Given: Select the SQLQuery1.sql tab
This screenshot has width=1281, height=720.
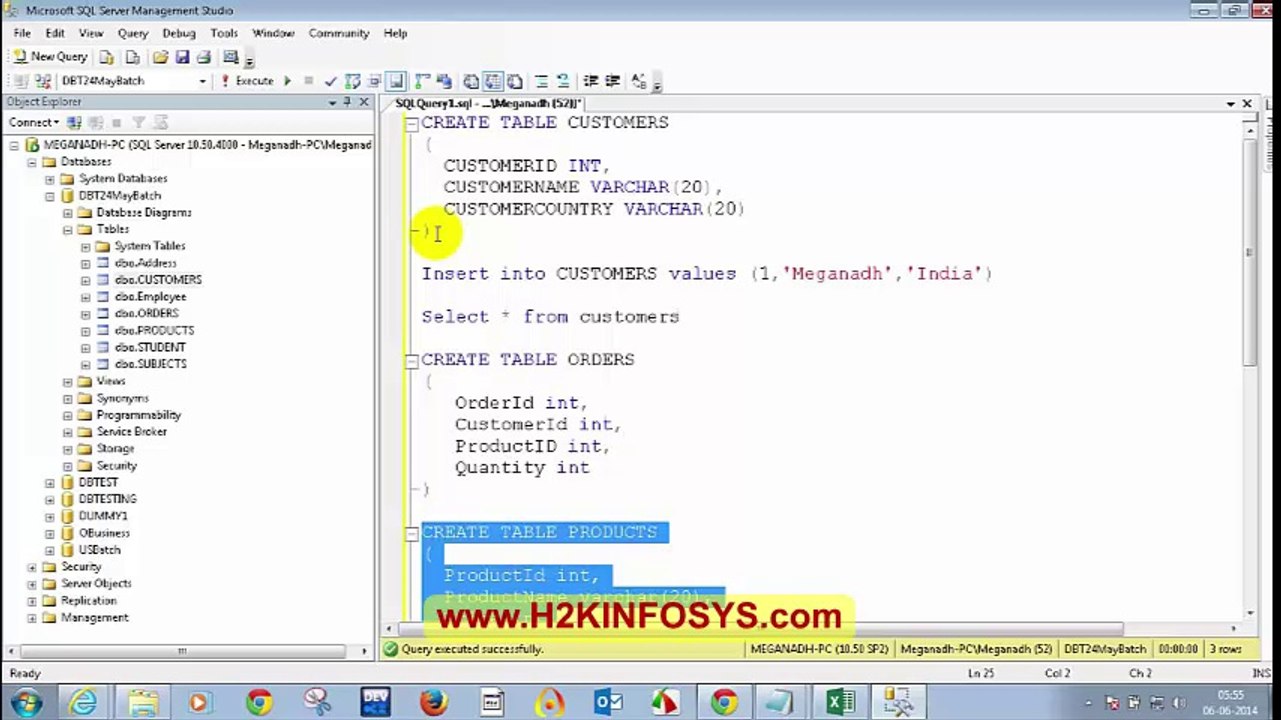Looking at the screenshot, I should tap(487, 103).
